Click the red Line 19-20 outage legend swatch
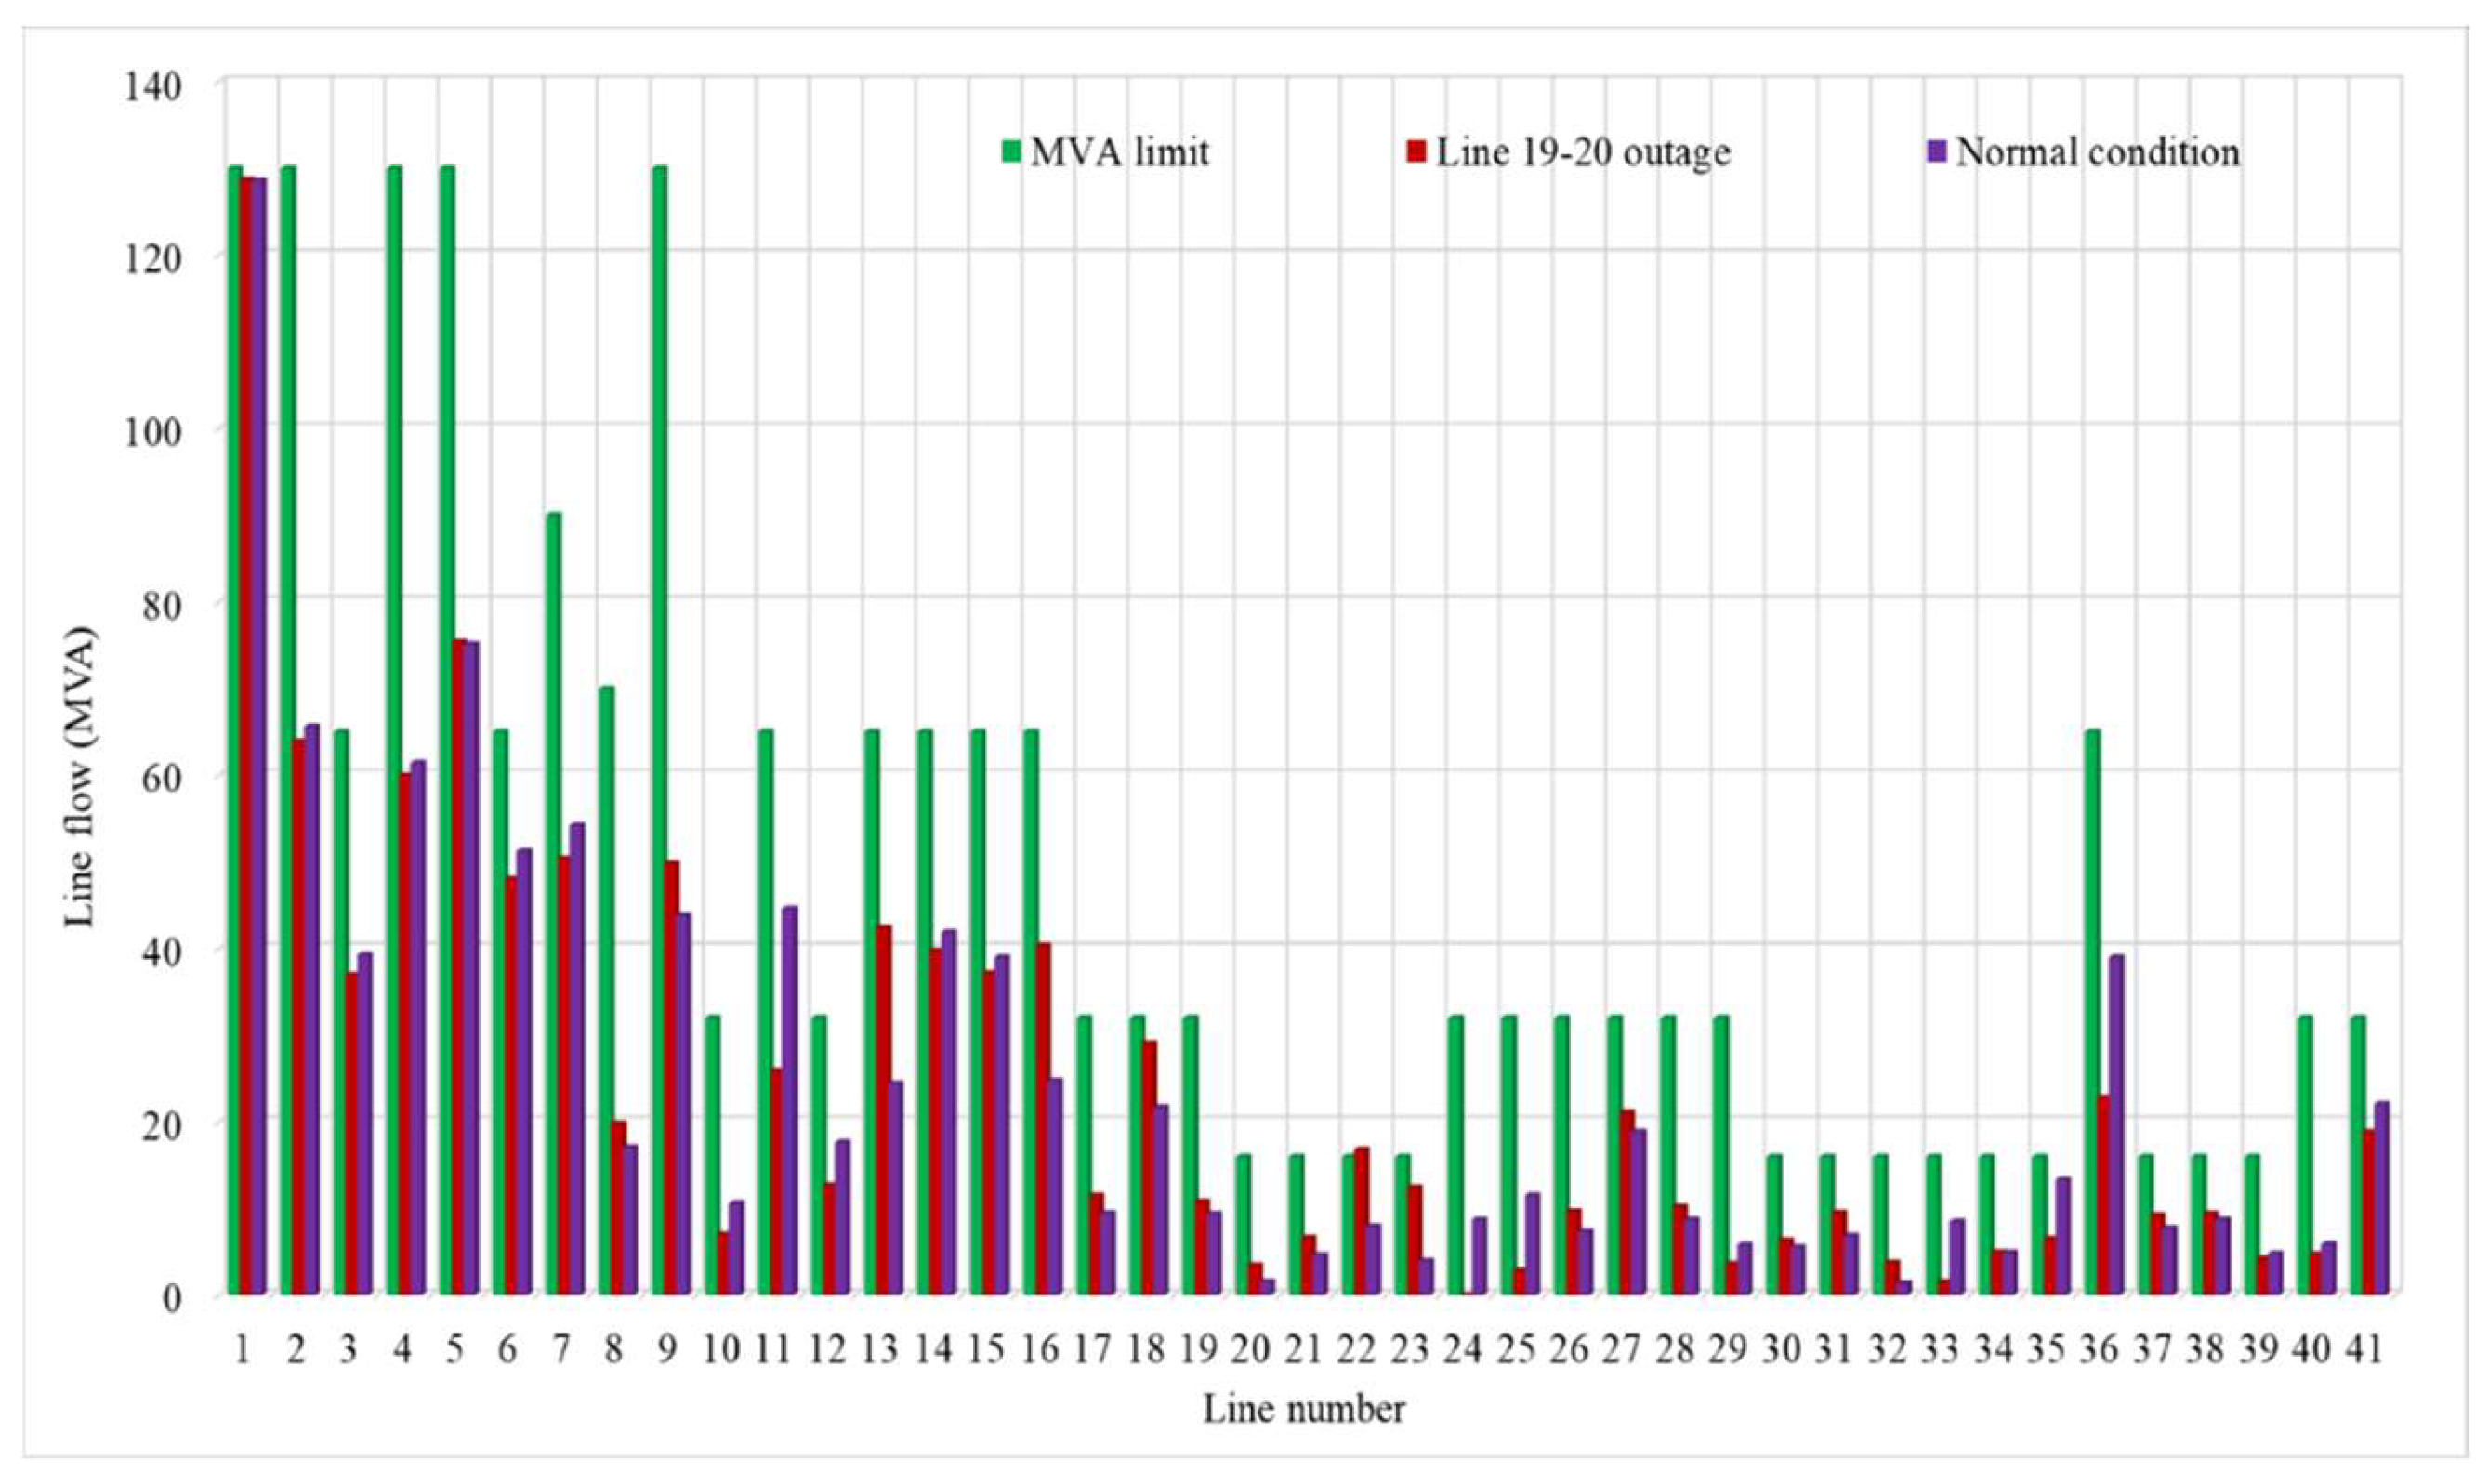 [1416, 151]
